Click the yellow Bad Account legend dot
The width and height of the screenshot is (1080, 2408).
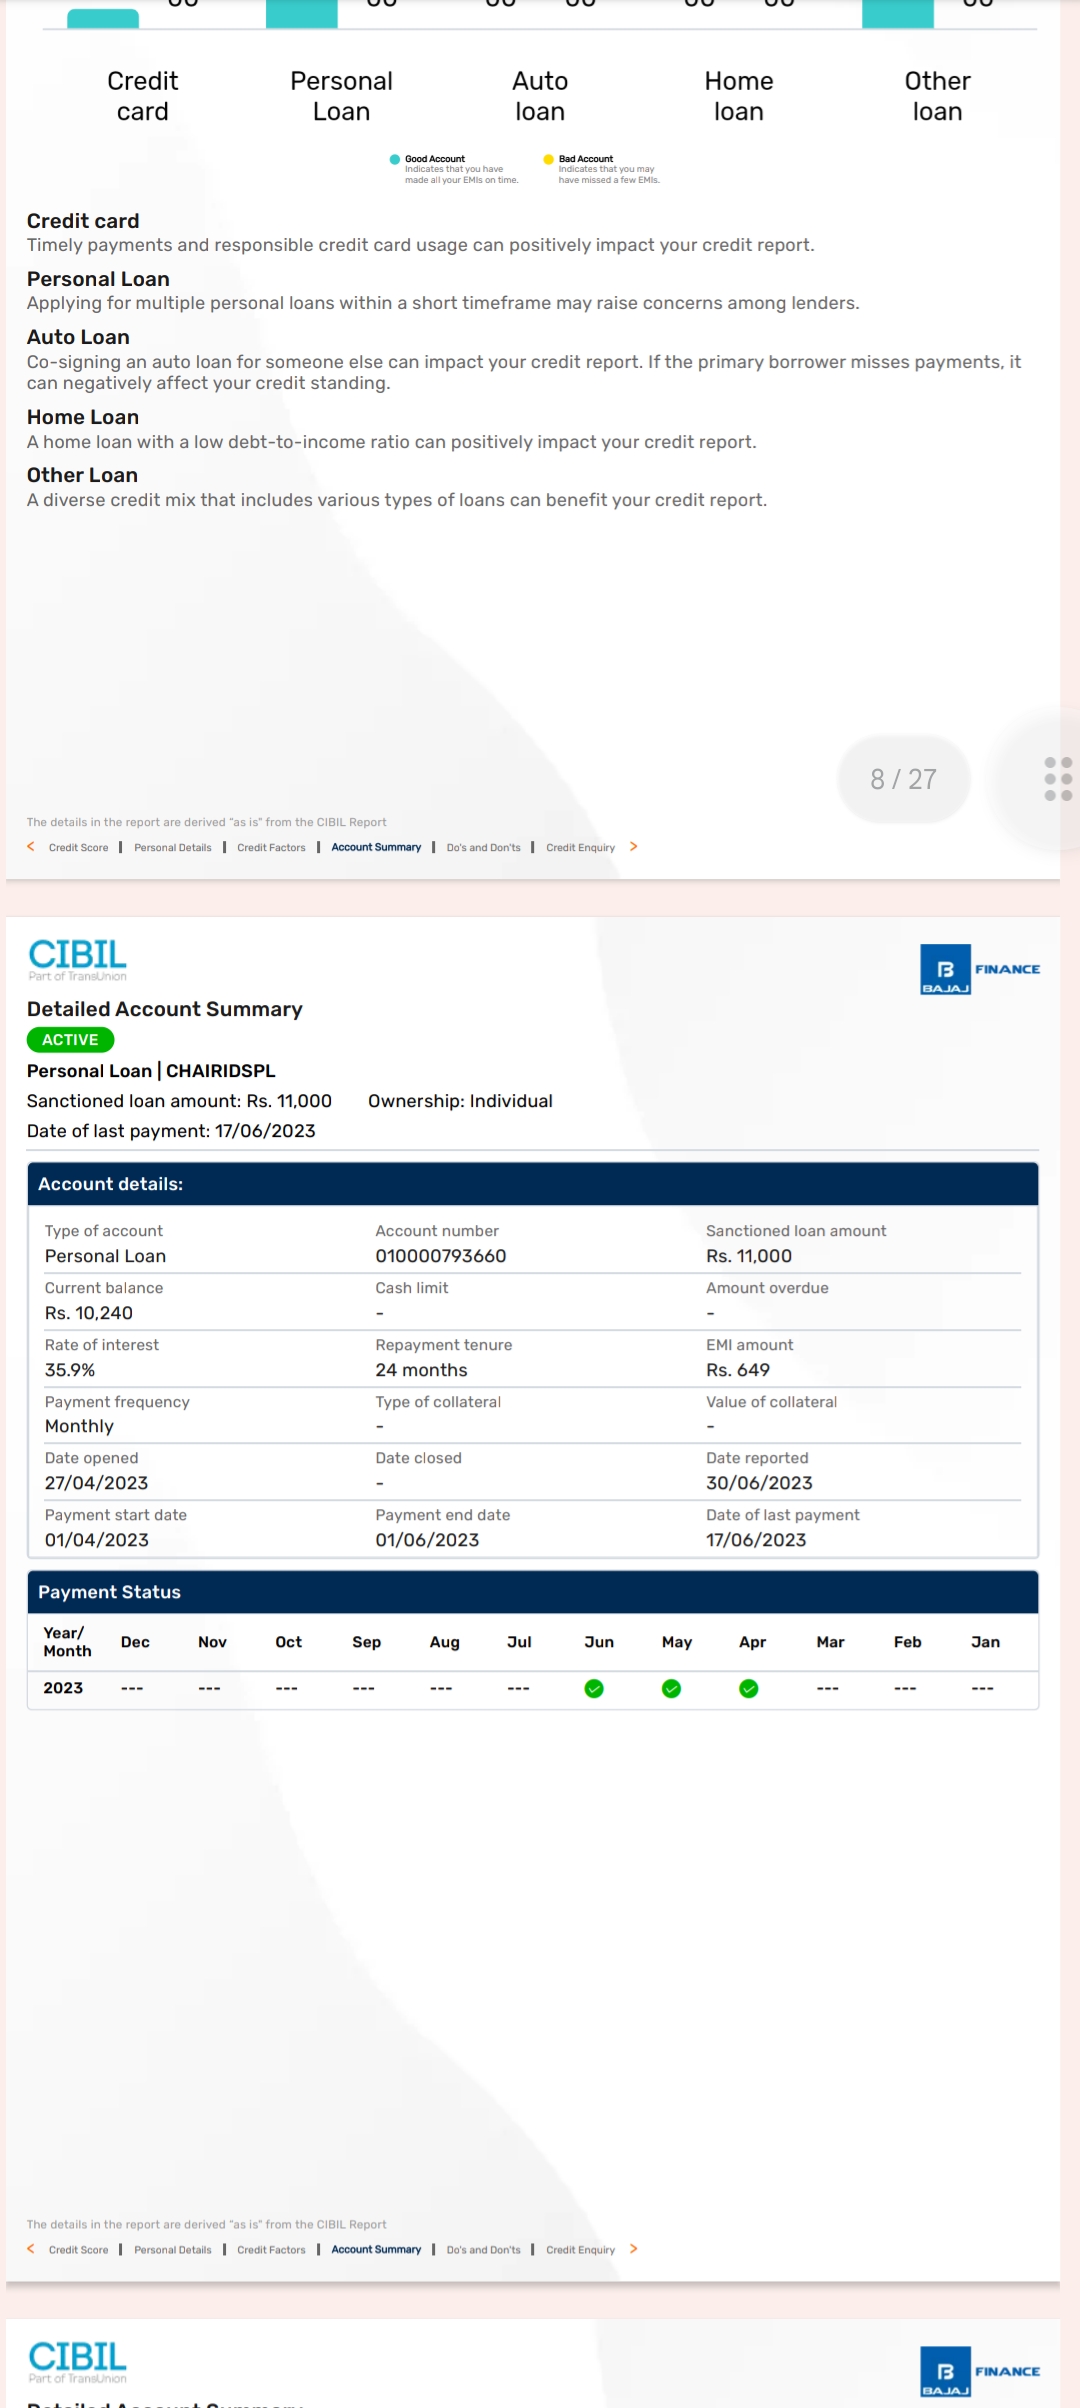[x=548, y=159]
